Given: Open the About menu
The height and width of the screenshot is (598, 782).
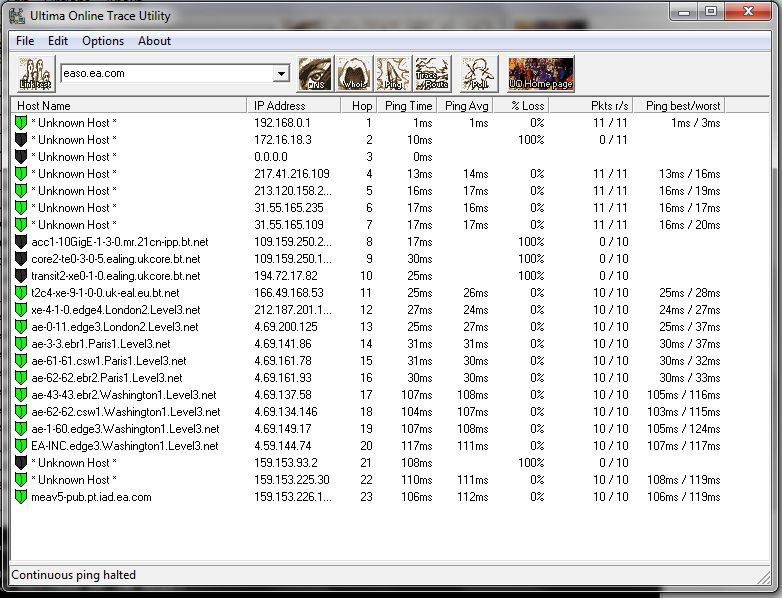Looking at the screenshot, I should click(x=154, y=41).
